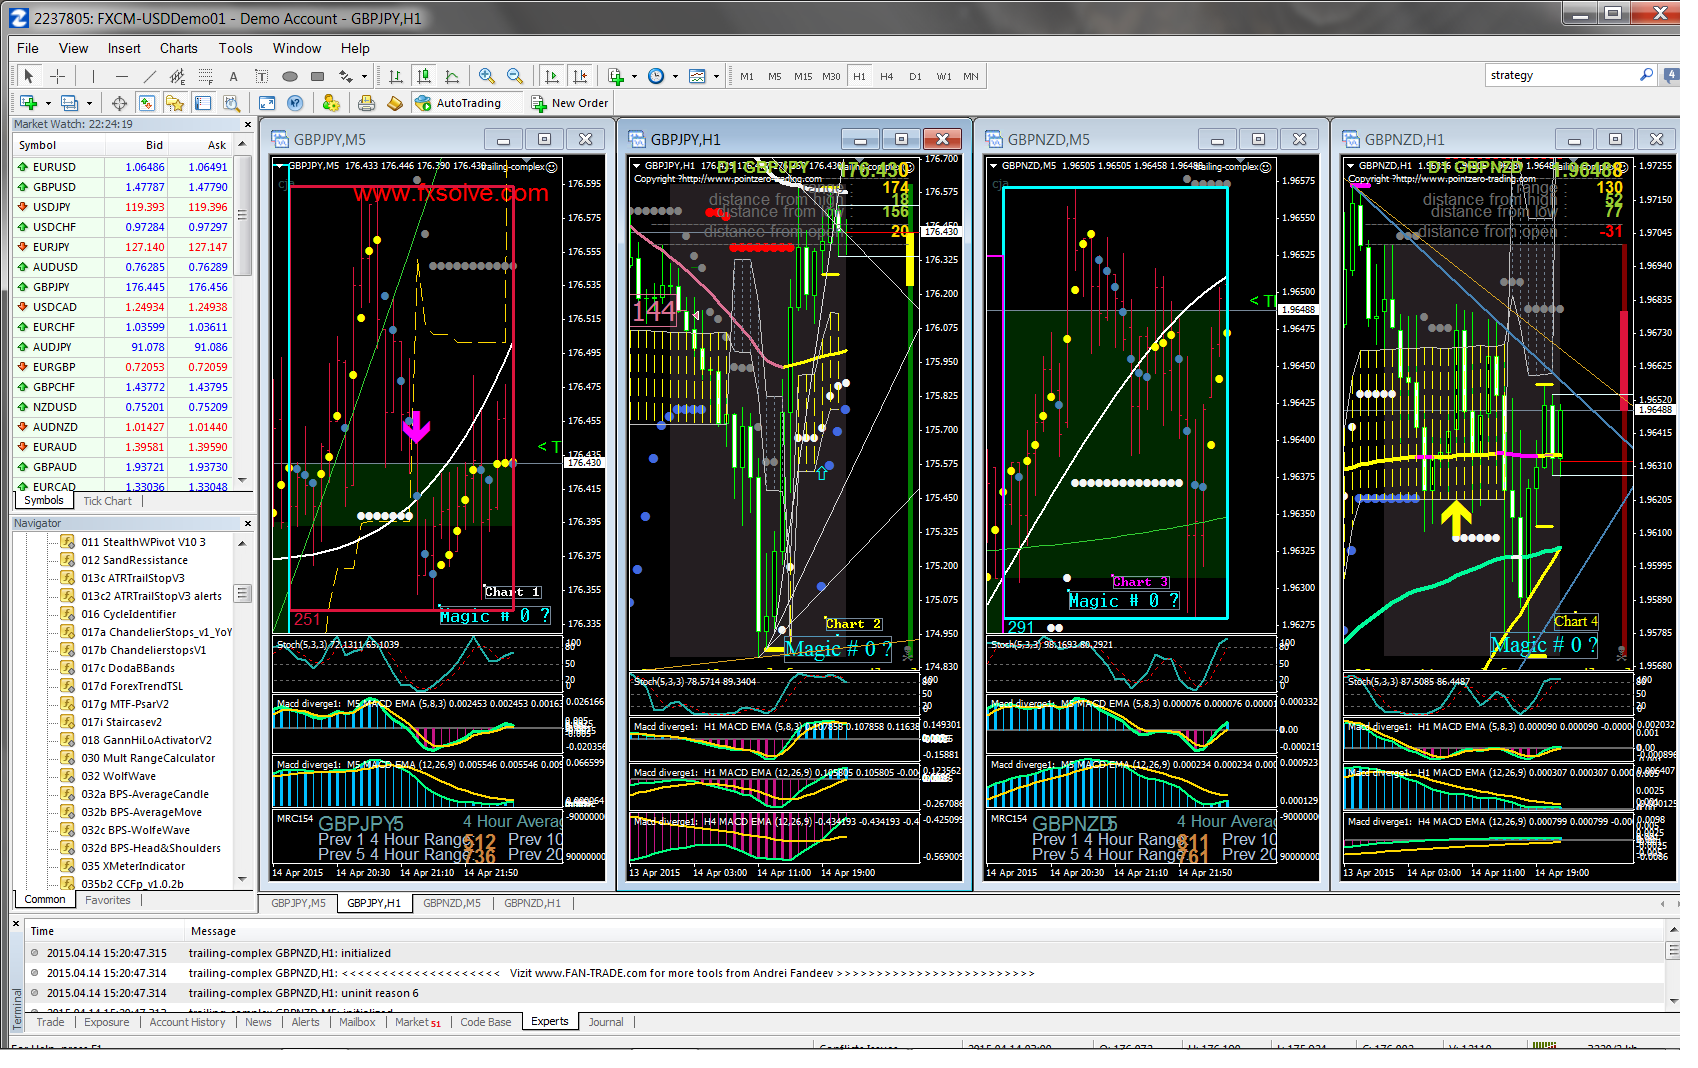Expand the Periods clock dropdown arrow
The height and width of the screenshot is (1068, 1698).
pyautogui.click(x=675, y=76)
